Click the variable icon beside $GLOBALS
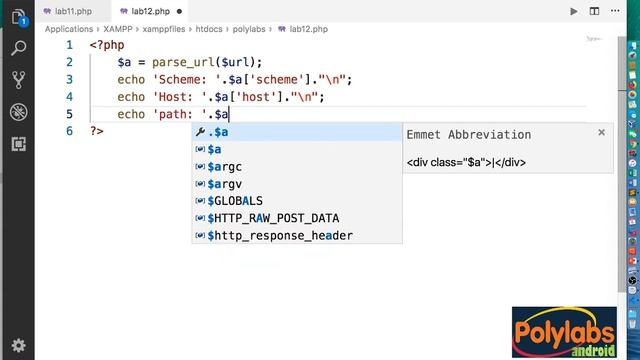 coord(200,201)
